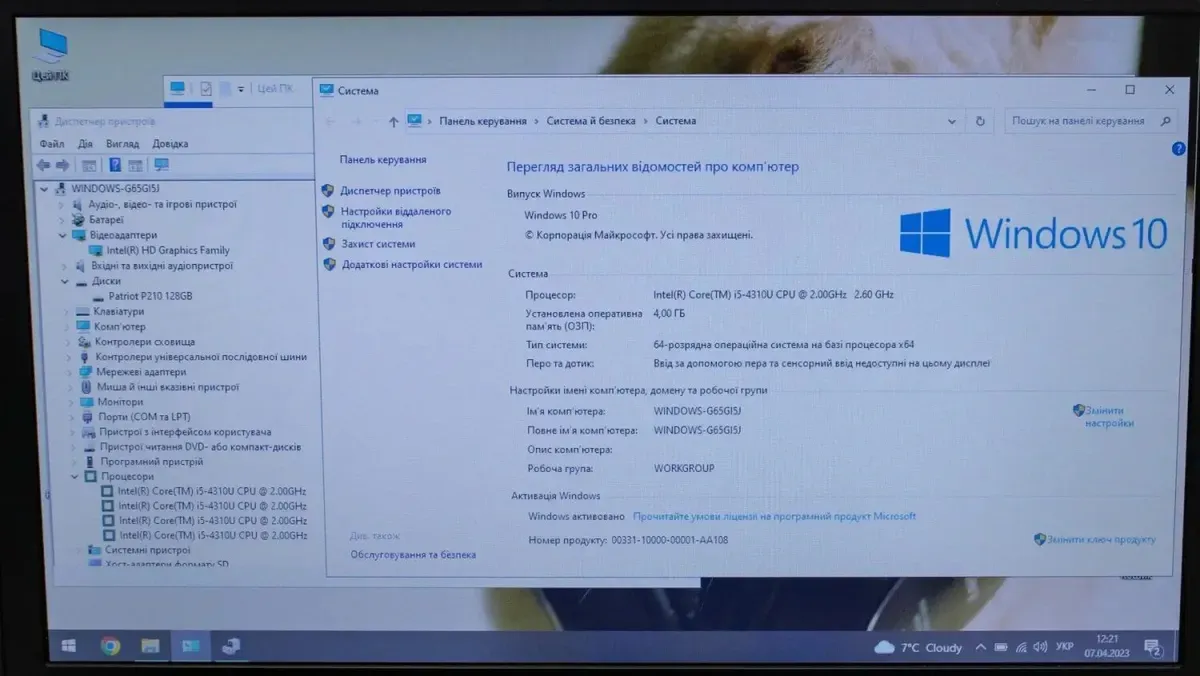The image size is (1200, 676).
Task: Click the up arrow in System window navigation
Action: 393,122
